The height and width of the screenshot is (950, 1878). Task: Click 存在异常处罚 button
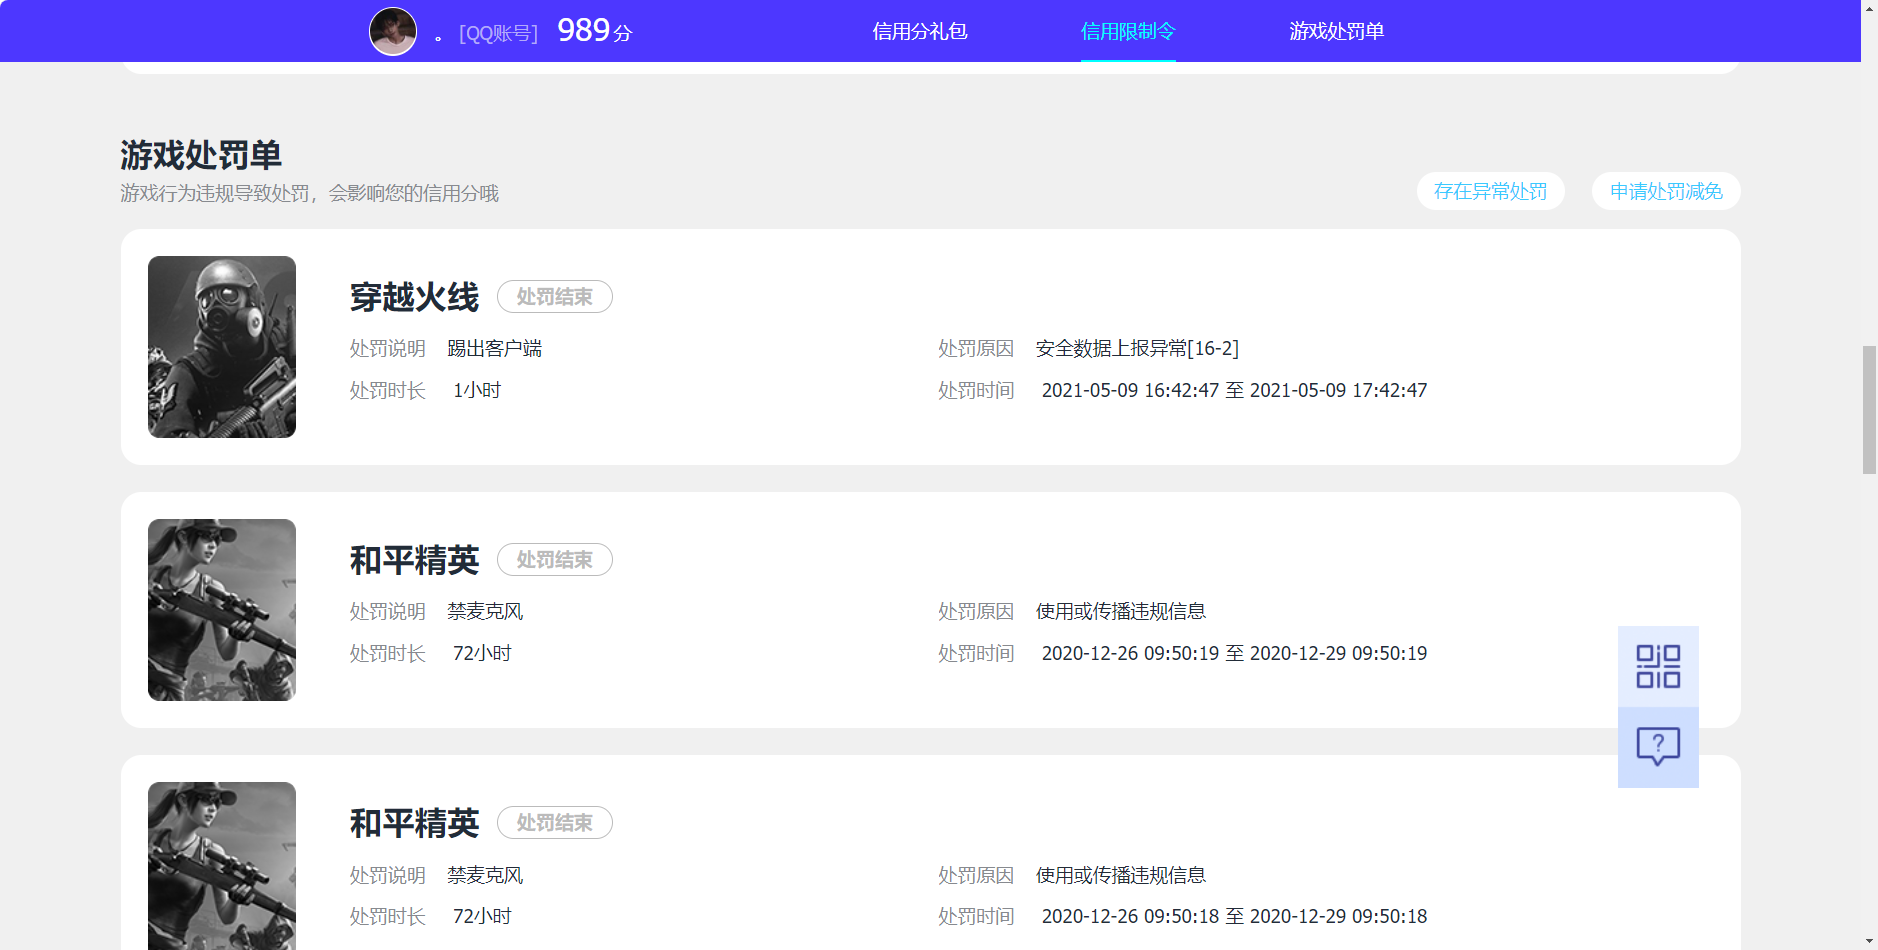[1490, 191]
